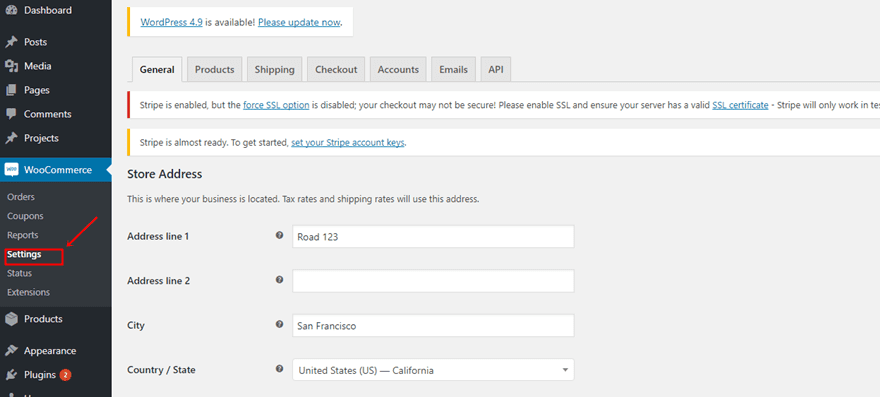Click the Posts pushpin icon
This screenshot has width=880, height=397.
[x=11, y=42]
